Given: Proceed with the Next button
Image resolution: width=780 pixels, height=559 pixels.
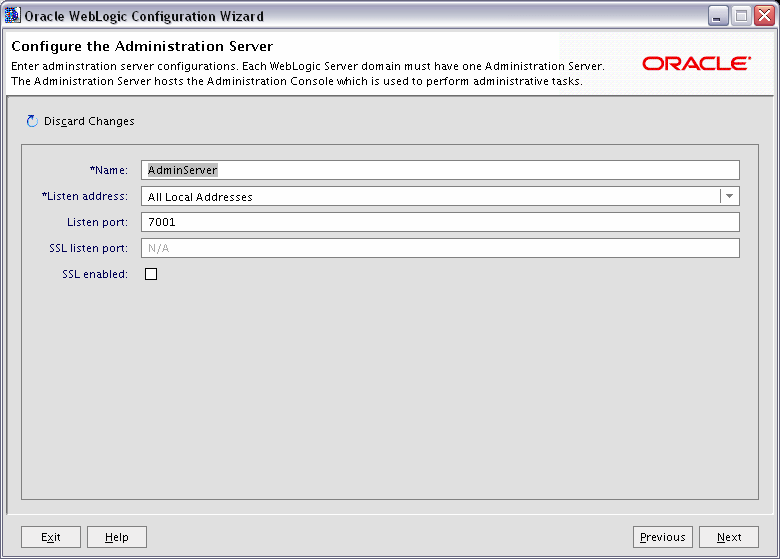Looking at the screenshot, I should coord(729,537).
